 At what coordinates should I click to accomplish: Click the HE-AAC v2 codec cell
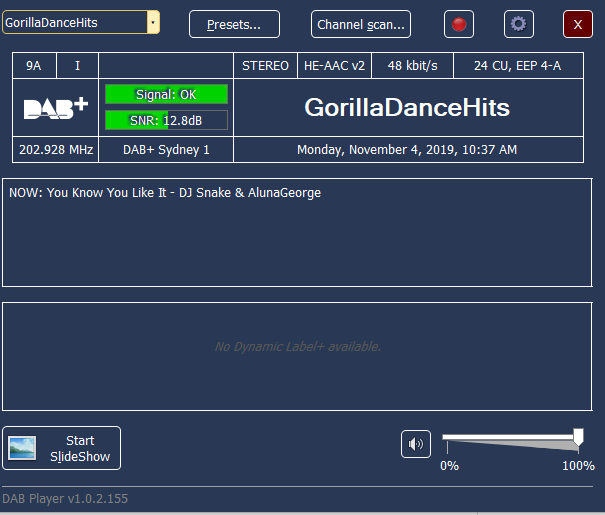tap(335, 66)
